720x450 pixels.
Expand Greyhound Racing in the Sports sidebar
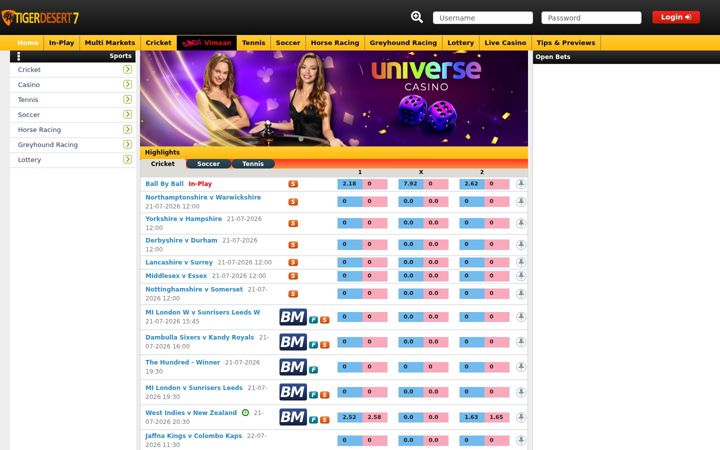127,144
